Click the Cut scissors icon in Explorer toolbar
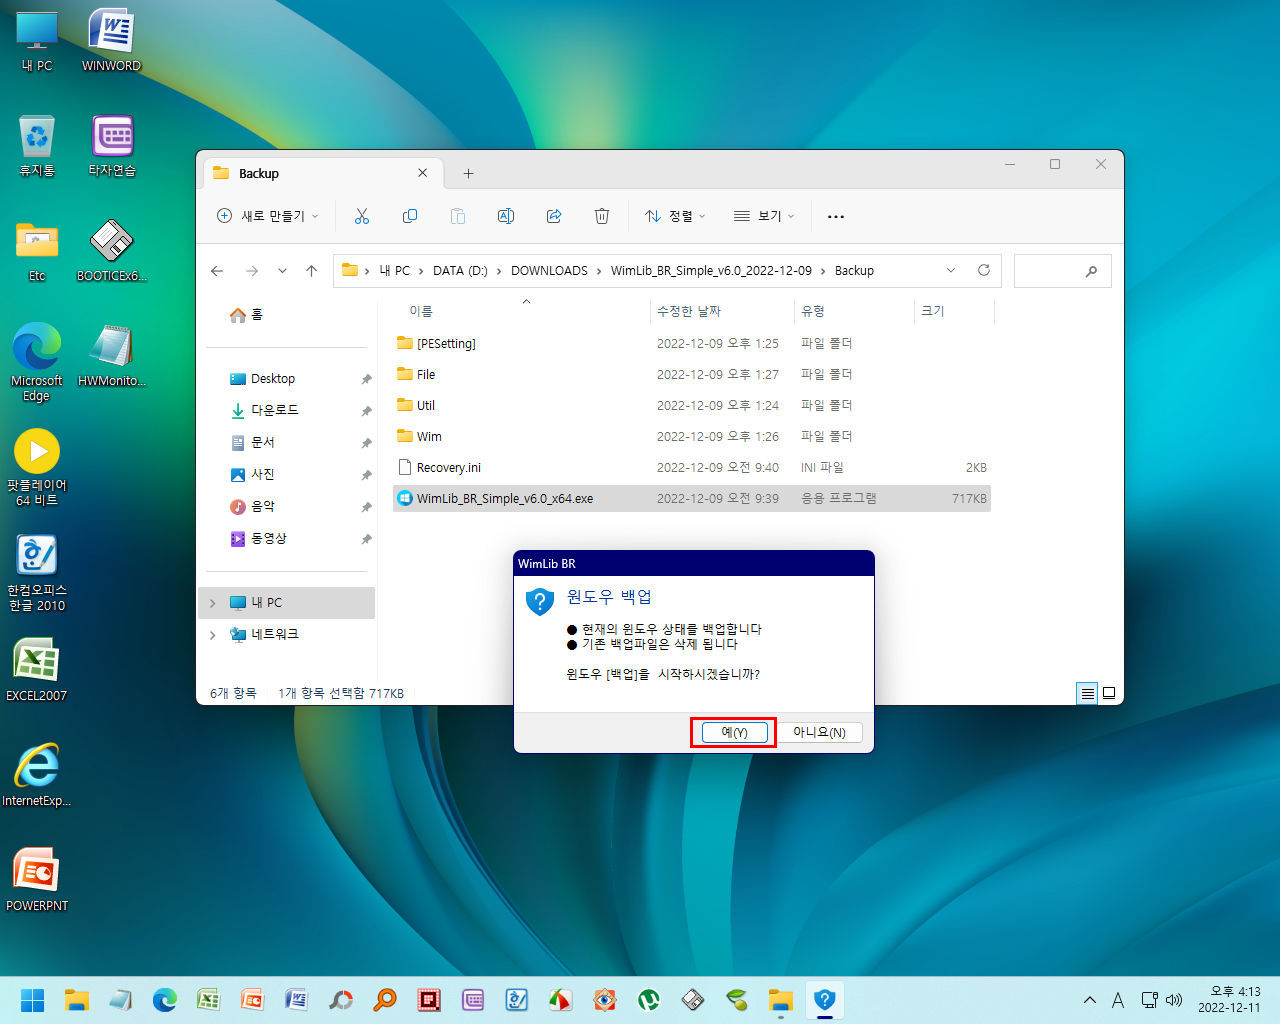1280x1024 pixels. pos(362,216)
